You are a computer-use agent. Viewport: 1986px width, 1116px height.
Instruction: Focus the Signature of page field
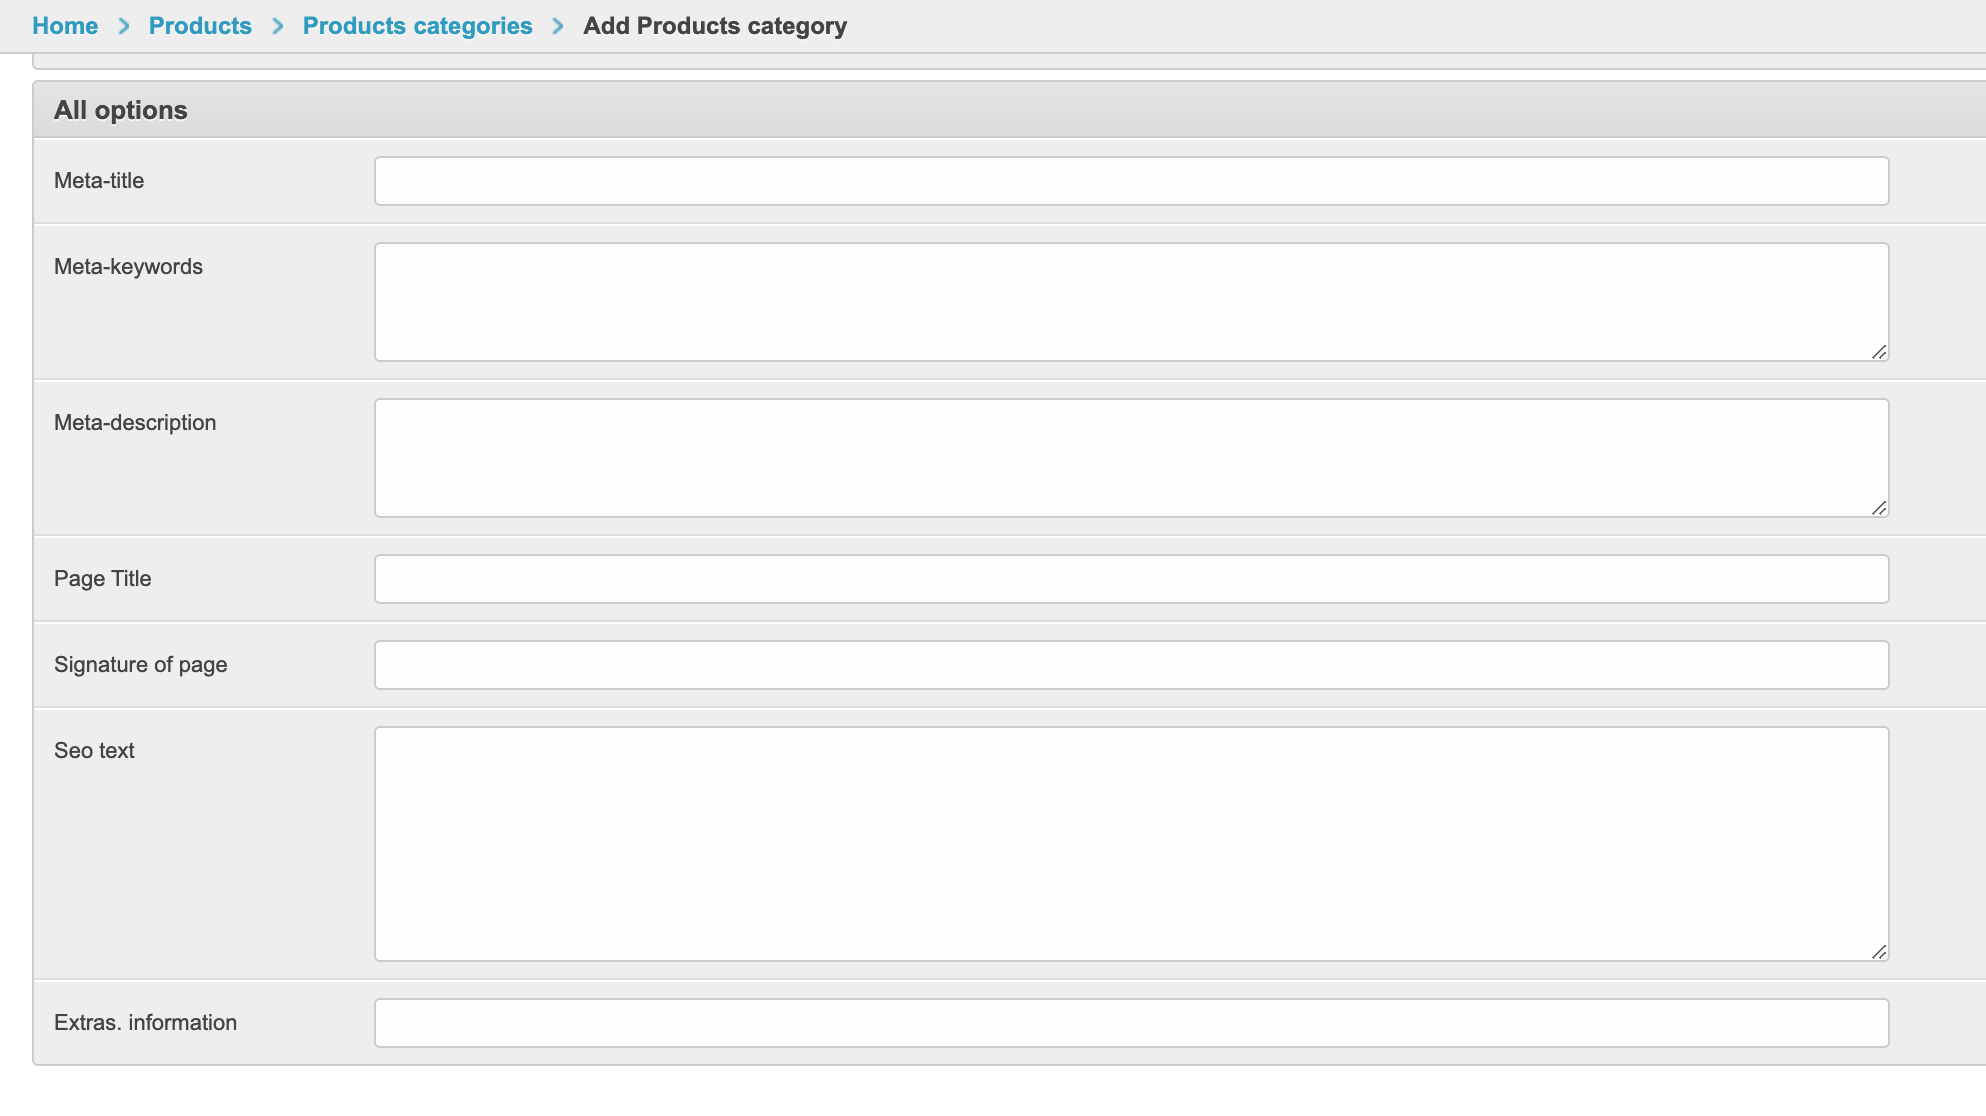point(1131,665)
